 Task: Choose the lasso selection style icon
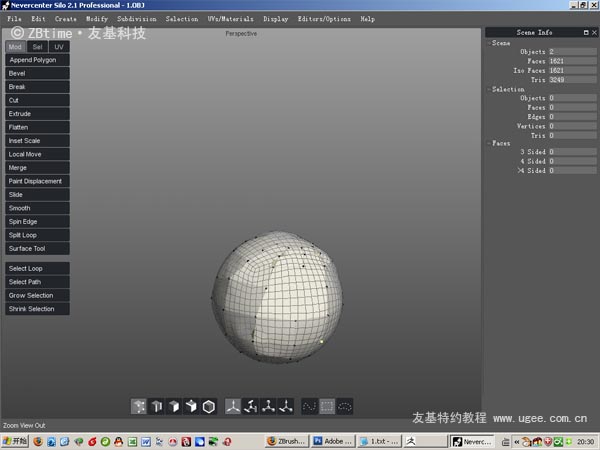pyautogui.click(x=344, y=406)
